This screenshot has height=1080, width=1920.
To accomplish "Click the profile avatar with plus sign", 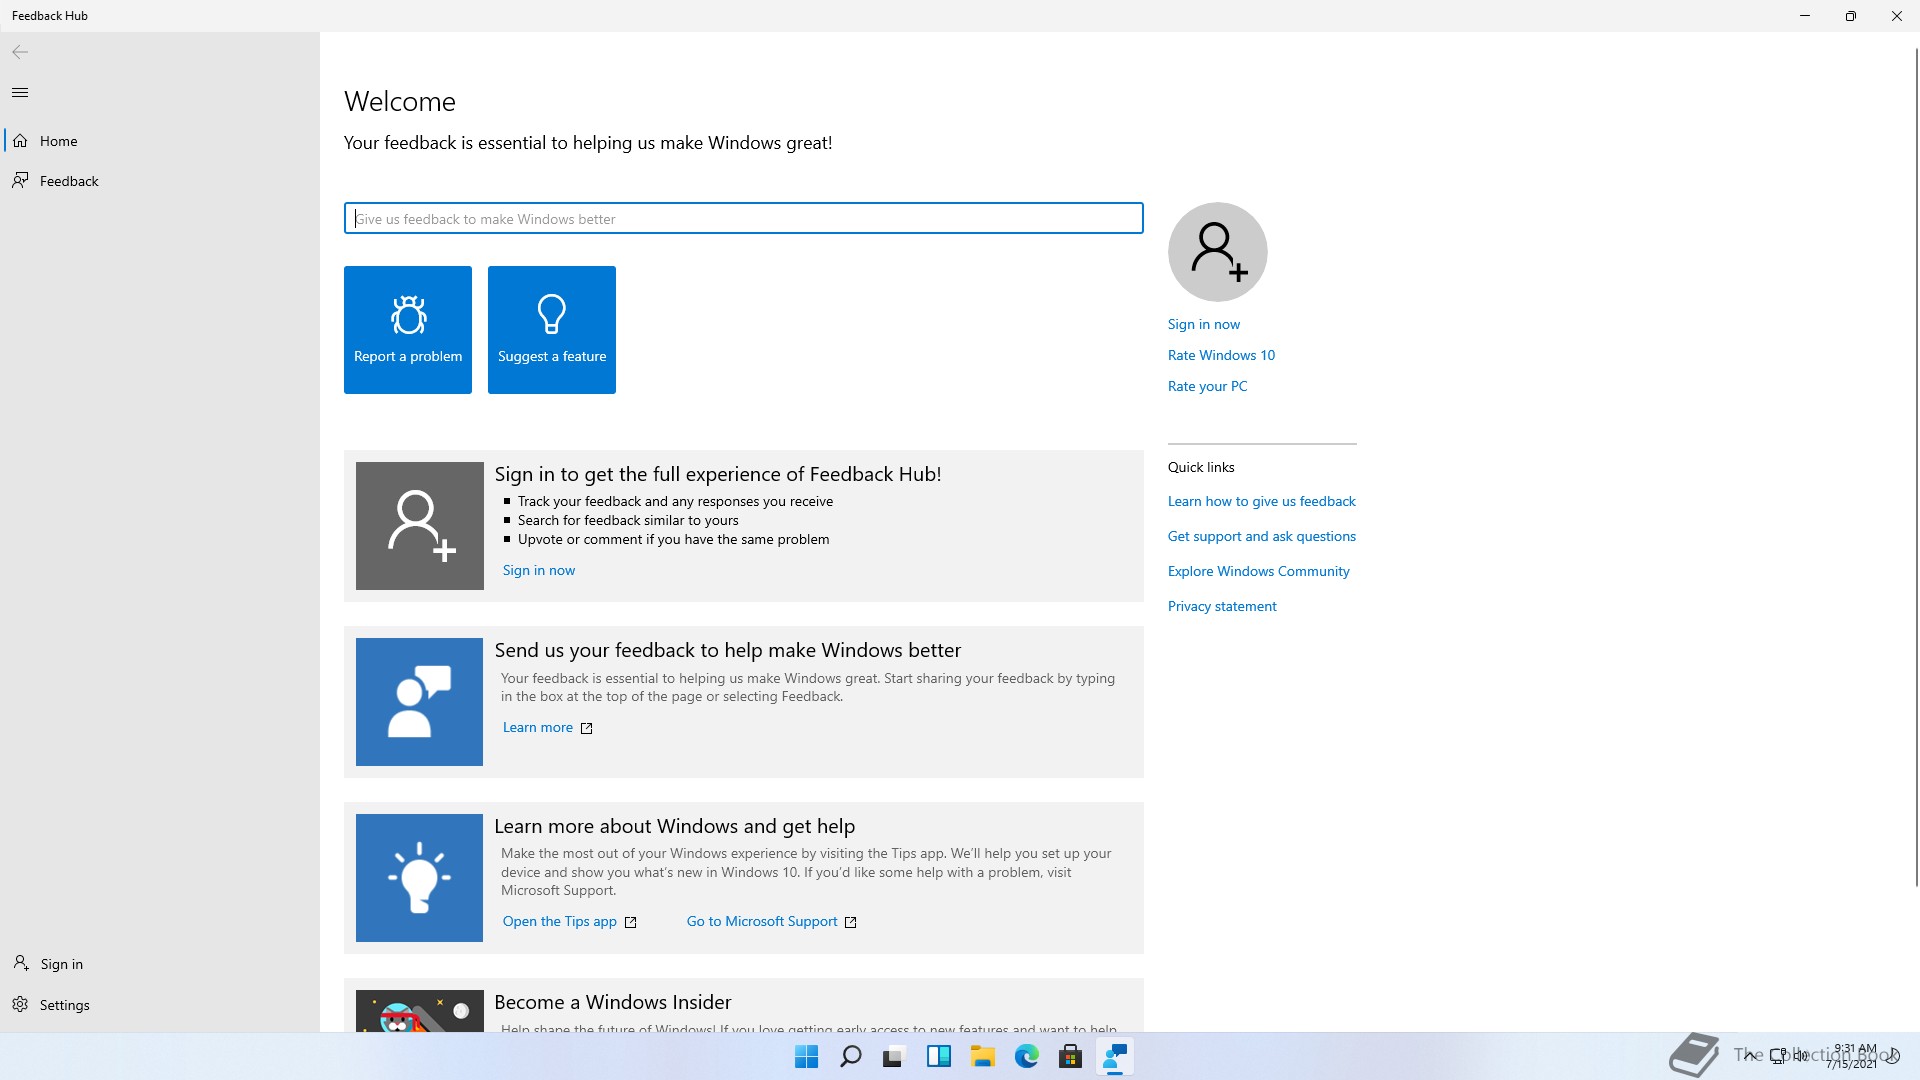I will tap(1217, 252).
